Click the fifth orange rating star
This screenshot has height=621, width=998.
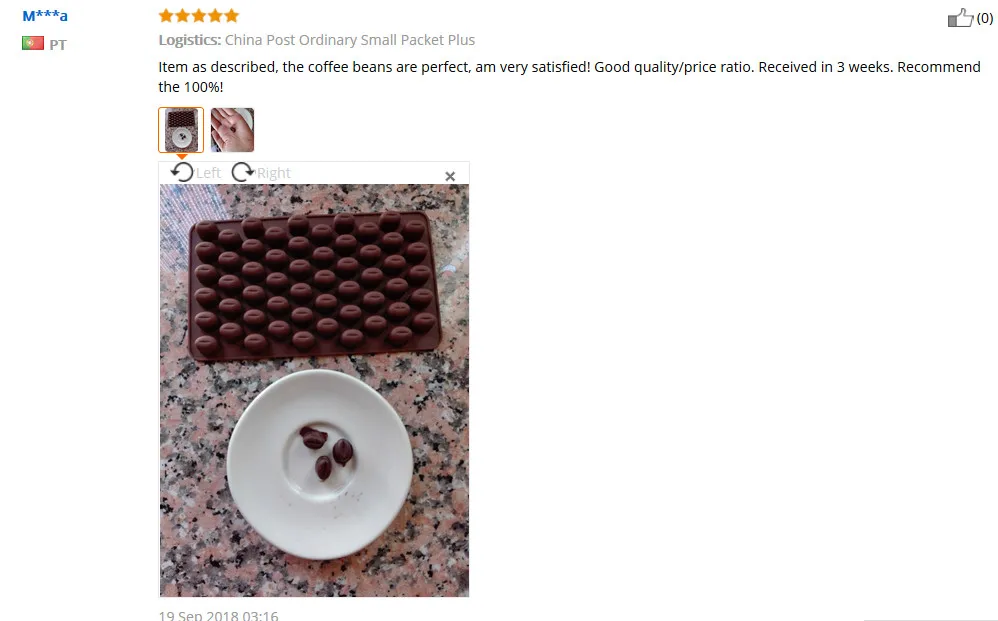pos(232,15)
